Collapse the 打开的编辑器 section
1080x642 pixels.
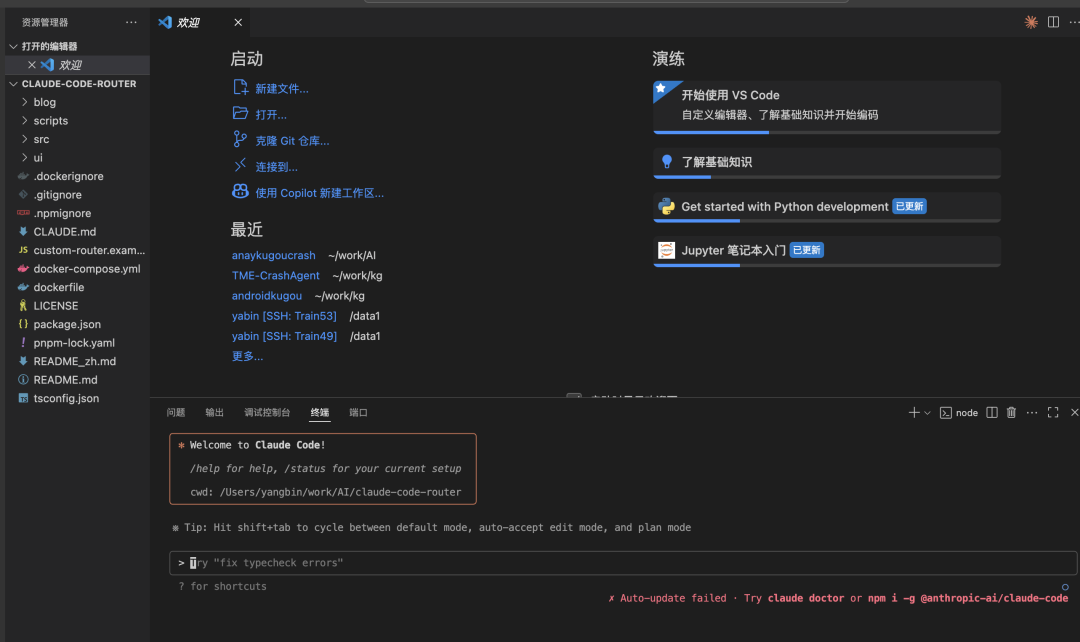[x=13, y=46]
